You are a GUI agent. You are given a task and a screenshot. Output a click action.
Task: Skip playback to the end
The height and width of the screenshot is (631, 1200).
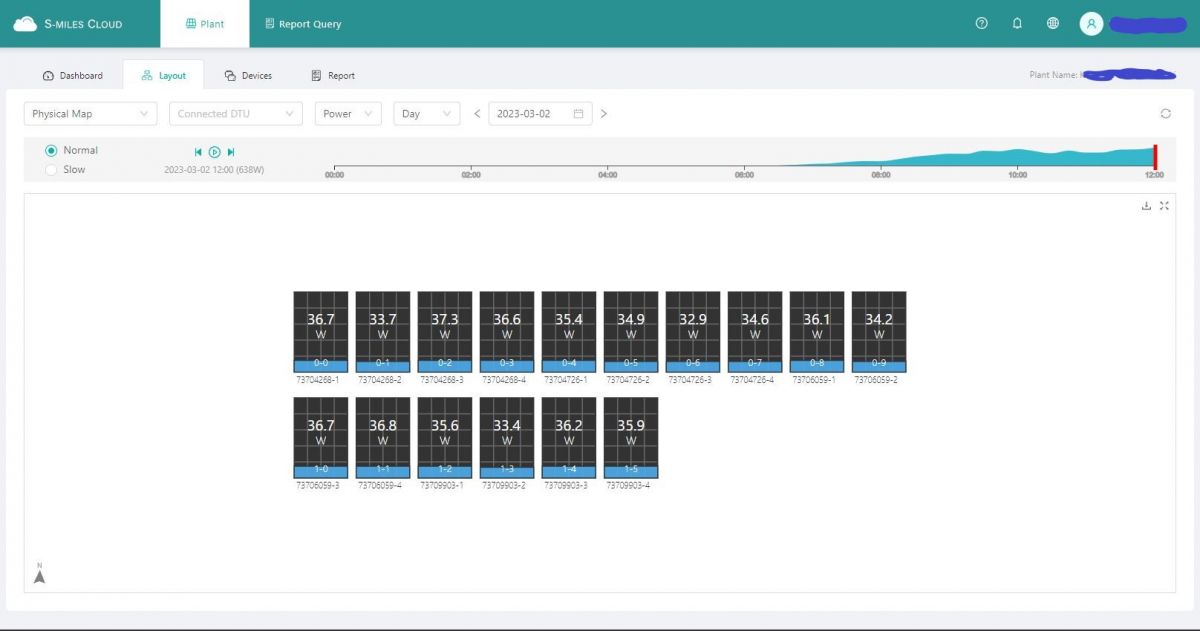point(231,152)
